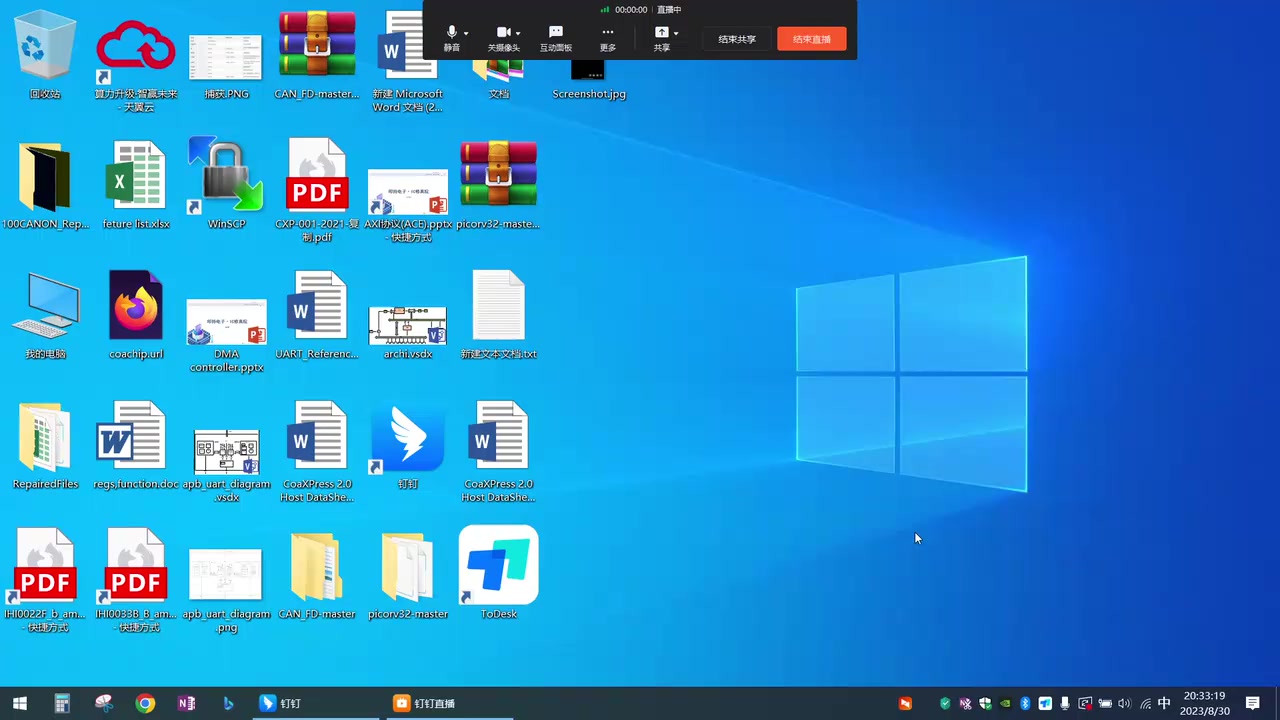Select the picorv32-master folder icon

coord(407,576)
